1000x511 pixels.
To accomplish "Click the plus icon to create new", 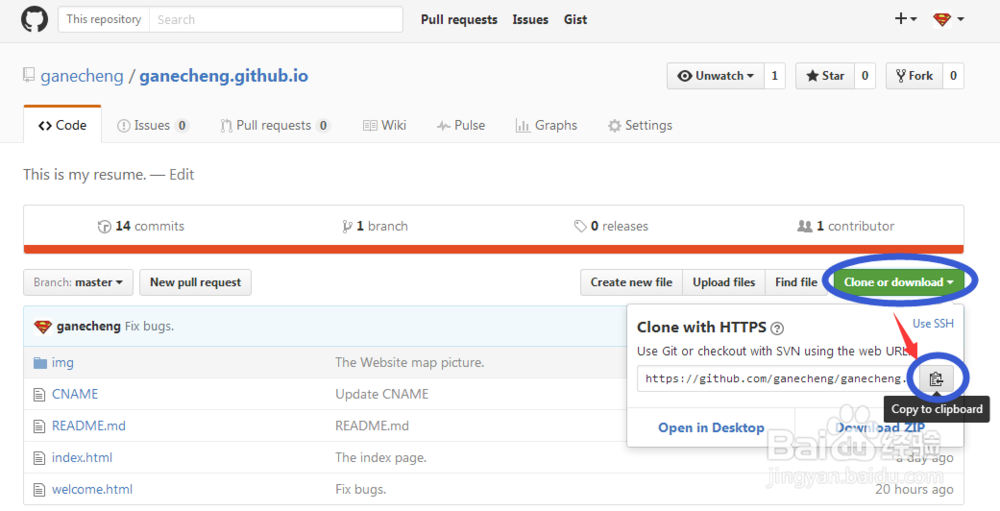I will coord(905,19).
